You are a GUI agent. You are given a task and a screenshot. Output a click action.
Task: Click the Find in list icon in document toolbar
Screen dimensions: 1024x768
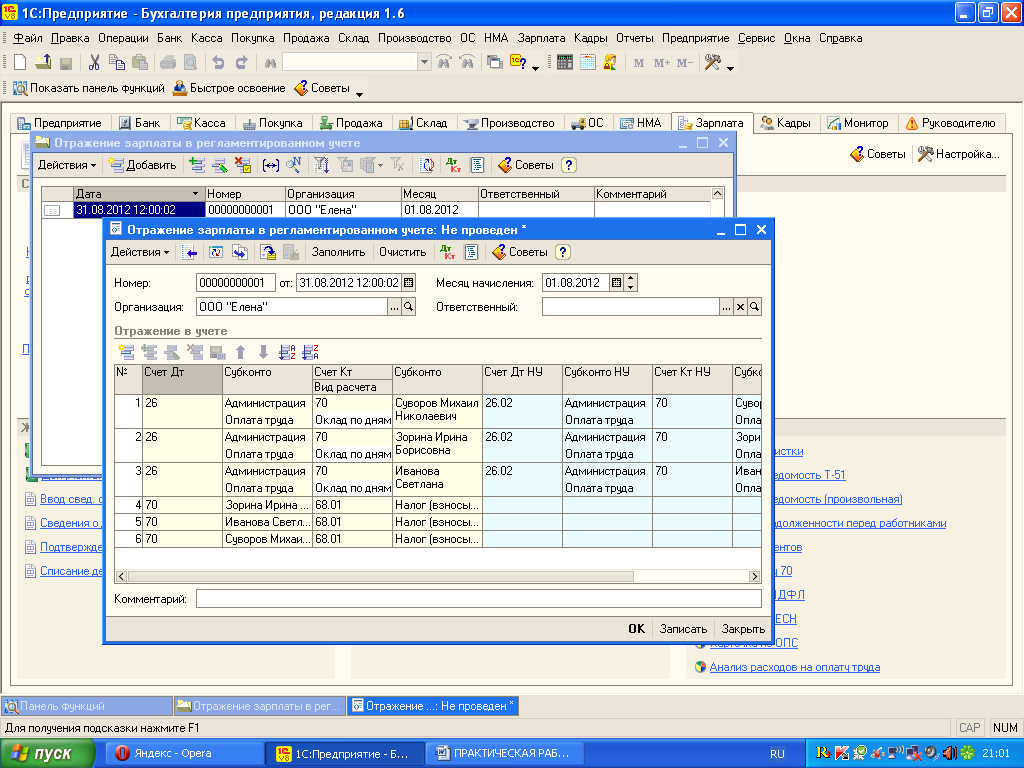[x=189, y=252]
